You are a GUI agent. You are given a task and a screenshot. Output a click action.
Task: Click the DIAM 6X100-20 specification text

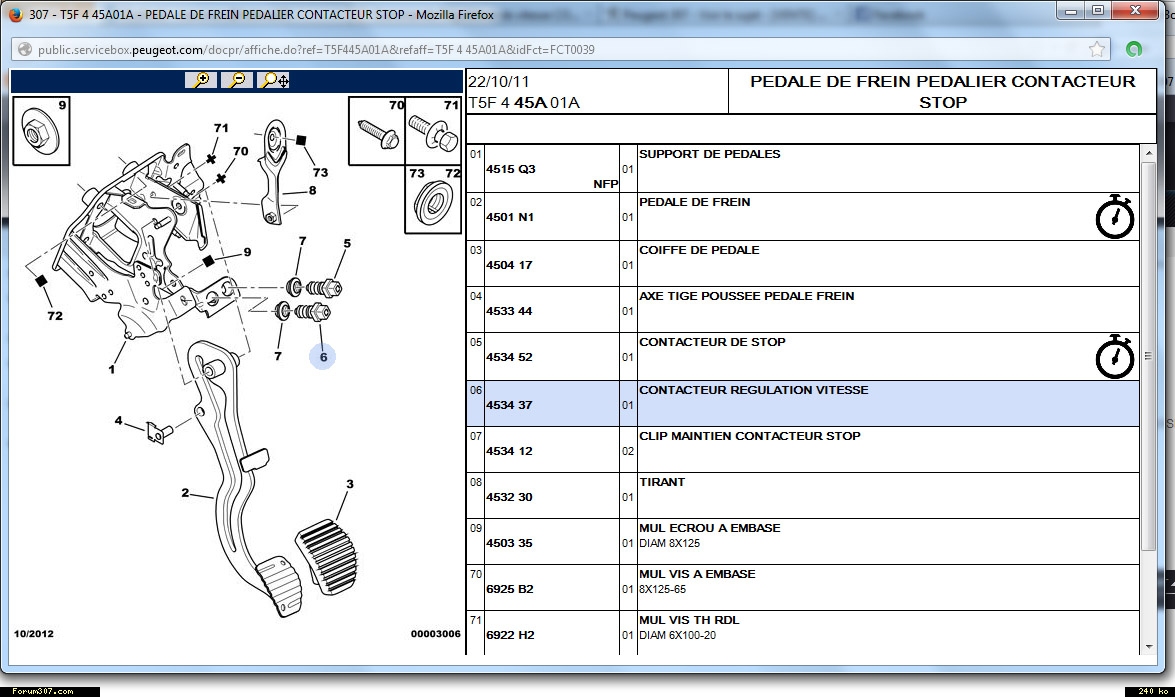point(677,636)
